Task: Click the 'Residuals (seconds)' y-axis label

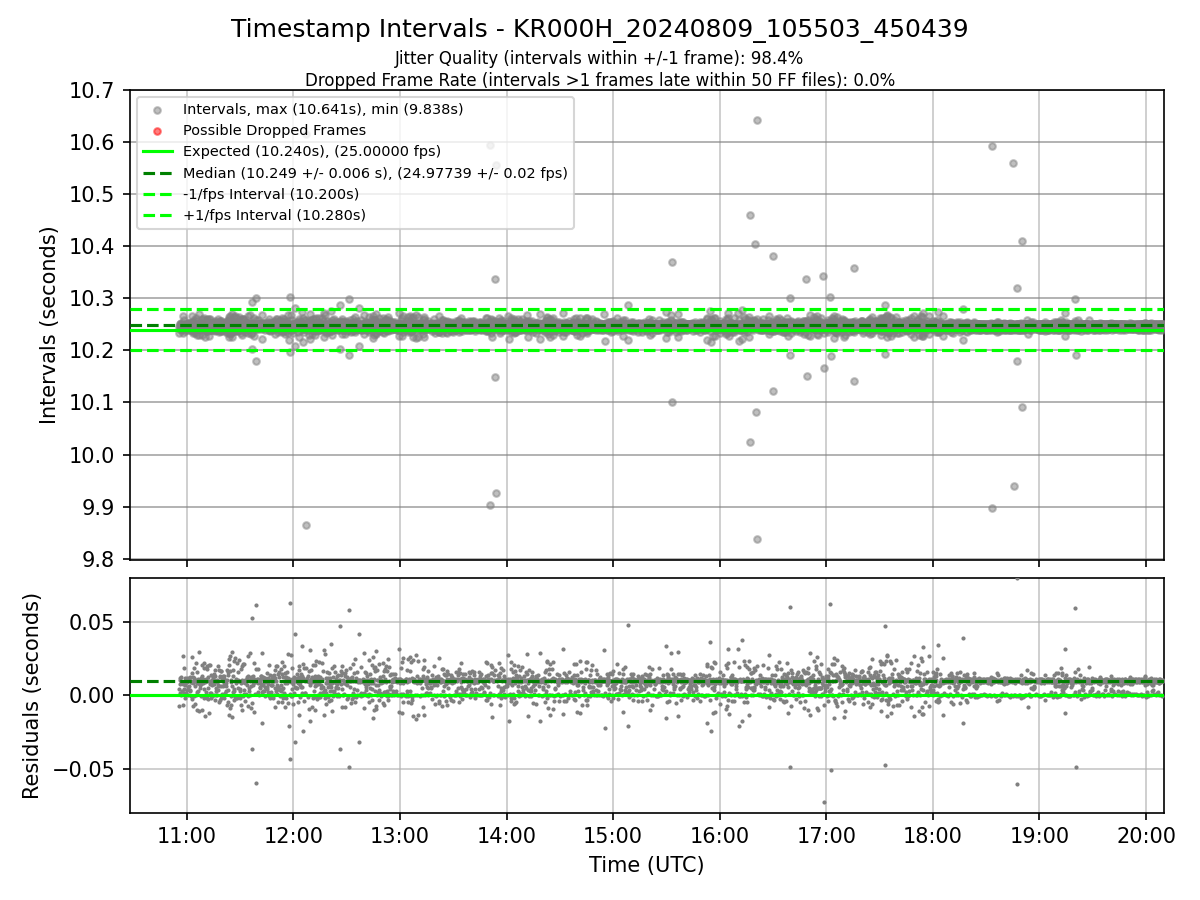Action: (31, 696)
